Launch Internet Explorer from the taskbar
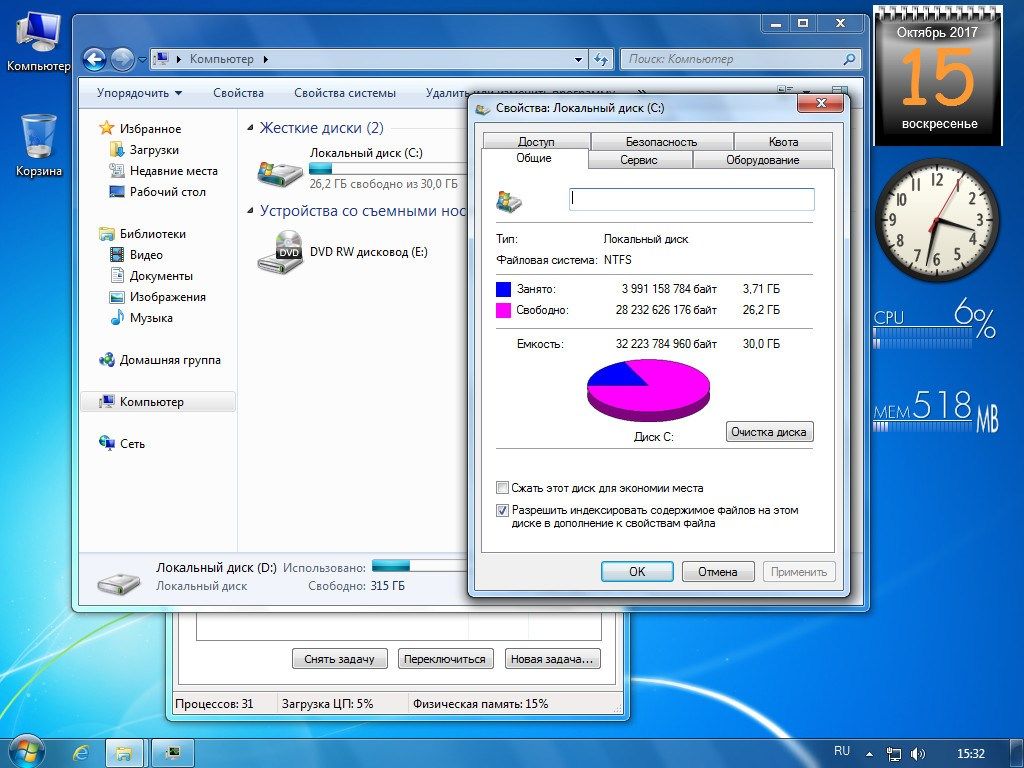 [x=81, y=753]
